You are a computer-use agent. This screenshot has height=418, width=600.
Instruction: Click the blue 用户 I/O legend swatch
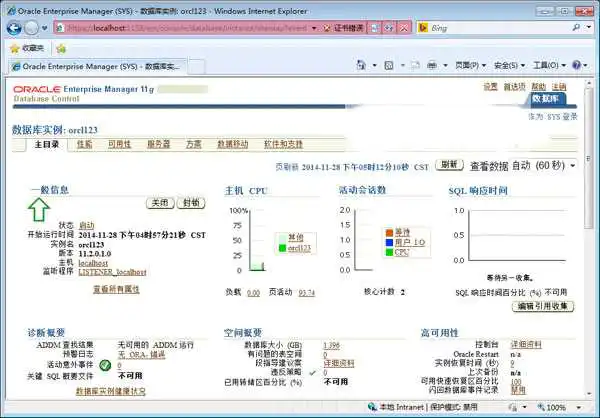(x=389, y=242)
